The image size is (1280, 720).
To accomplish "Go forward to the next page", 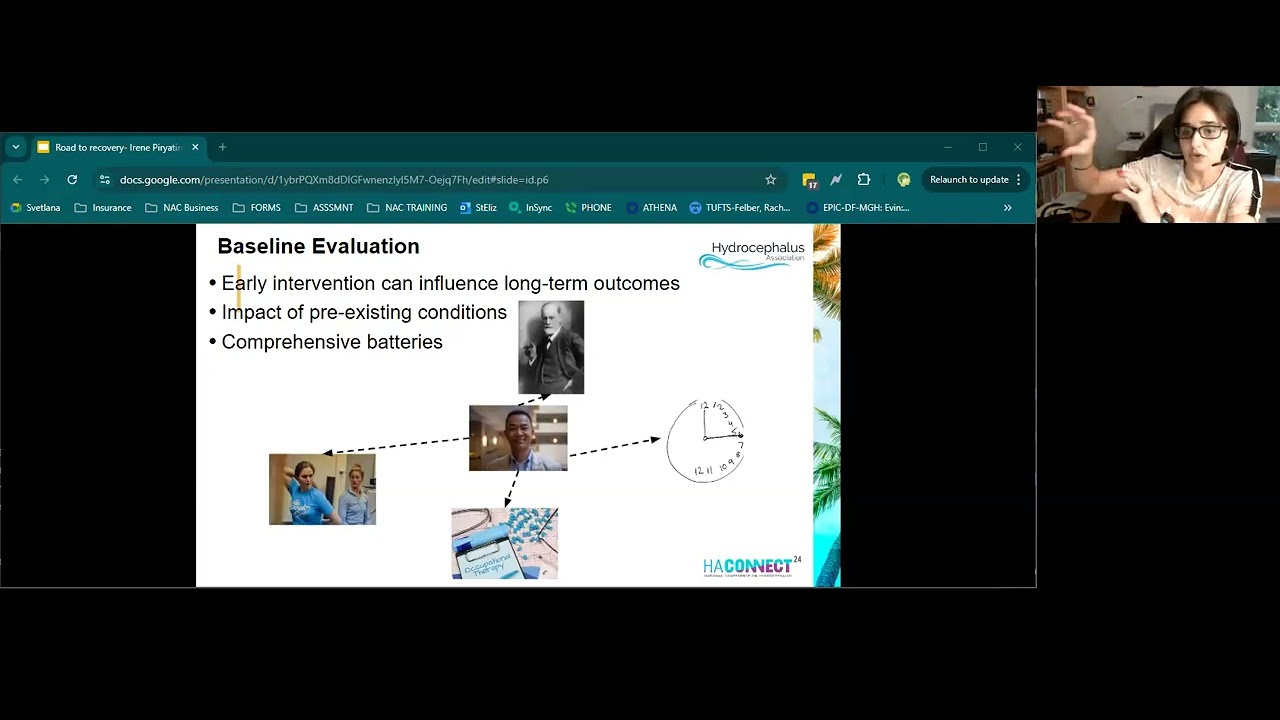I will click(x=44, y=180).
